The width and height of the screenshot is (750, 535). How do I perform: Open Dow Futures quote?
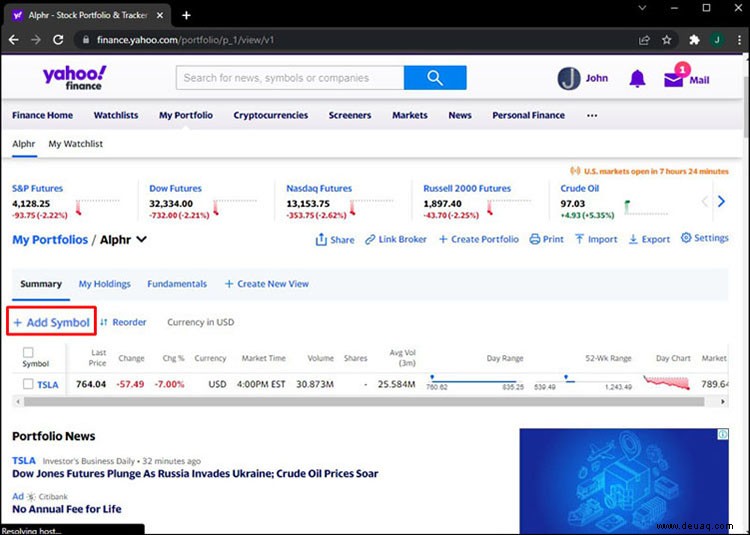tap(176, 188)
